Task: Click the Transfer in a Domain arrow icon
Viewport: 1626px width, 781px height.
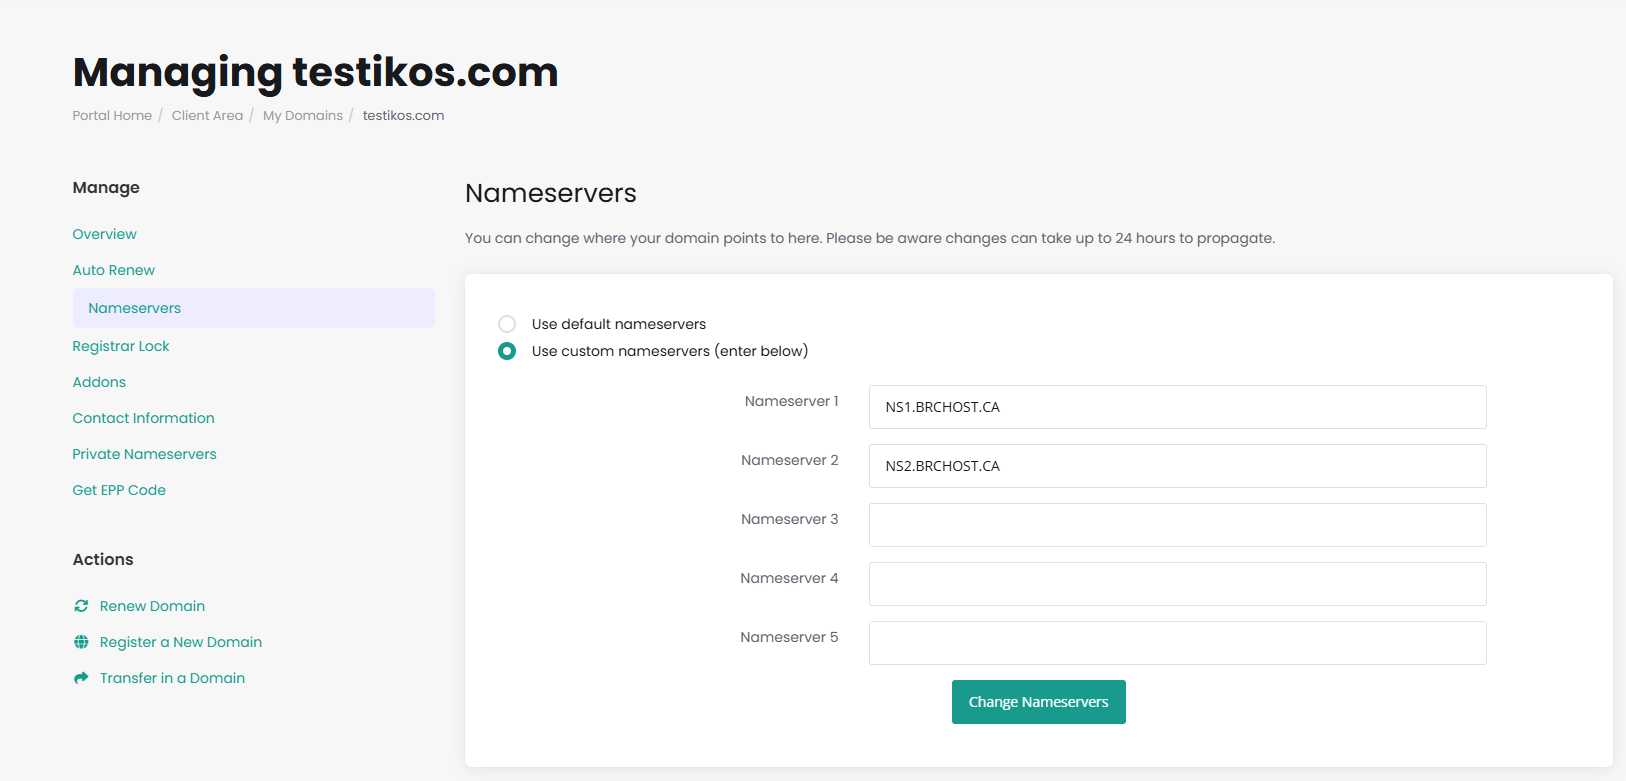Action: tap(81, 678)
